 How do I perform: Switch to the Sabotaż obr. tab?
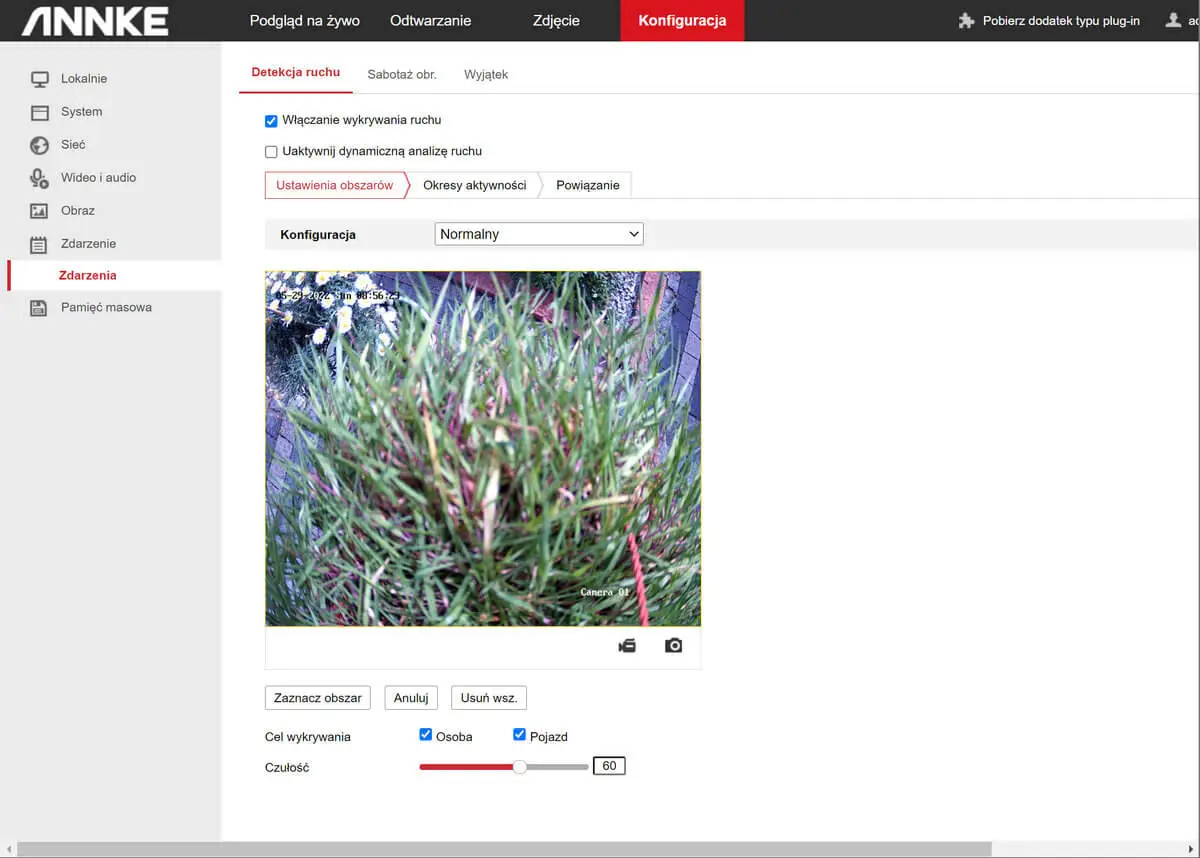[x=402, y=74]
